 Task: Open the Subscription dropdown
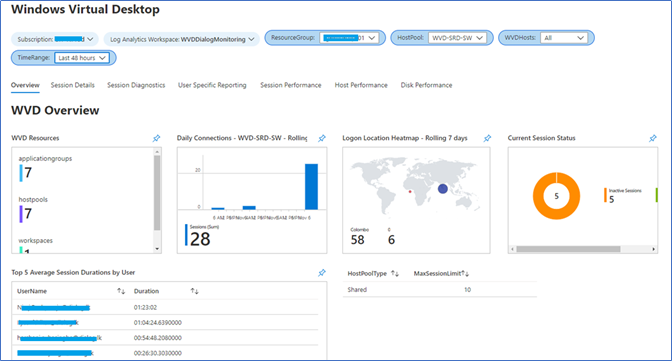(x=55, y=39)
